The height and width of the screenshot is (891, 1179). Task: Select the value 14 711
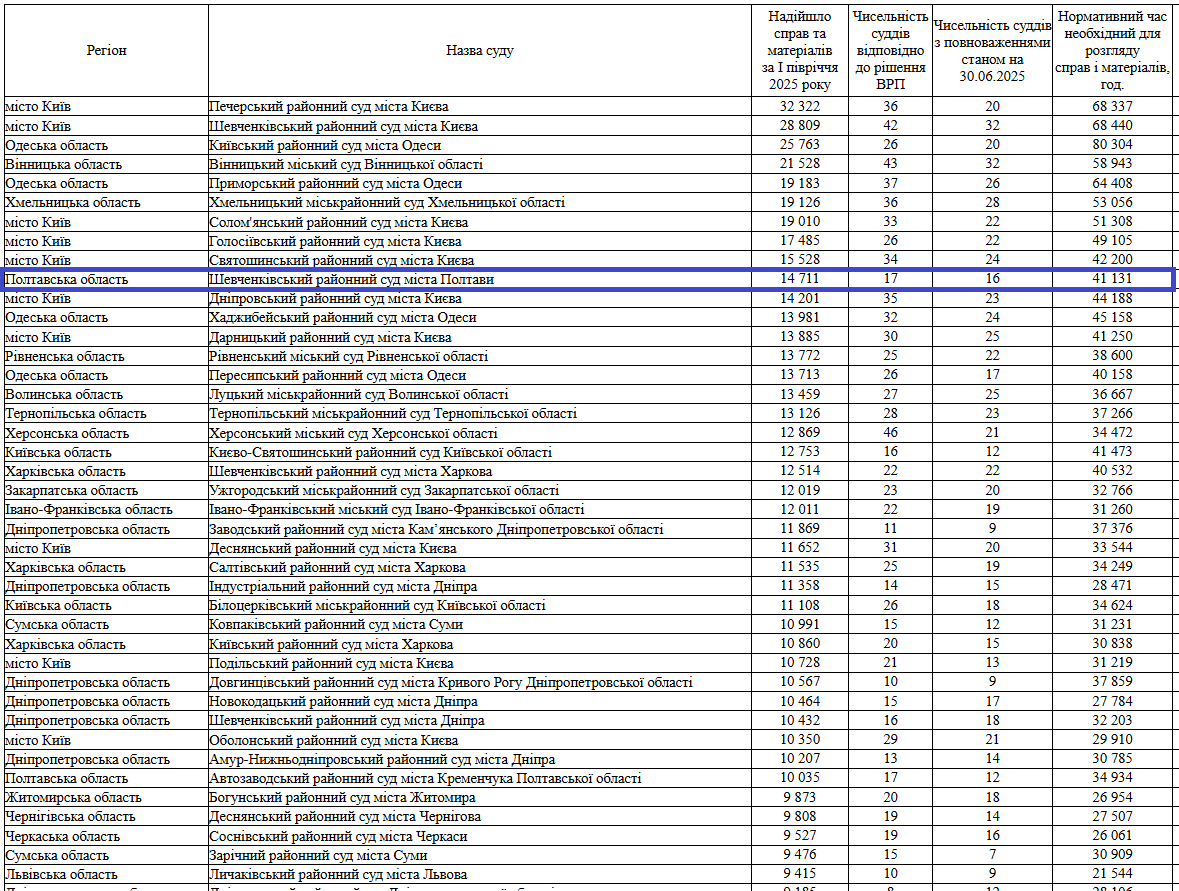799,279
